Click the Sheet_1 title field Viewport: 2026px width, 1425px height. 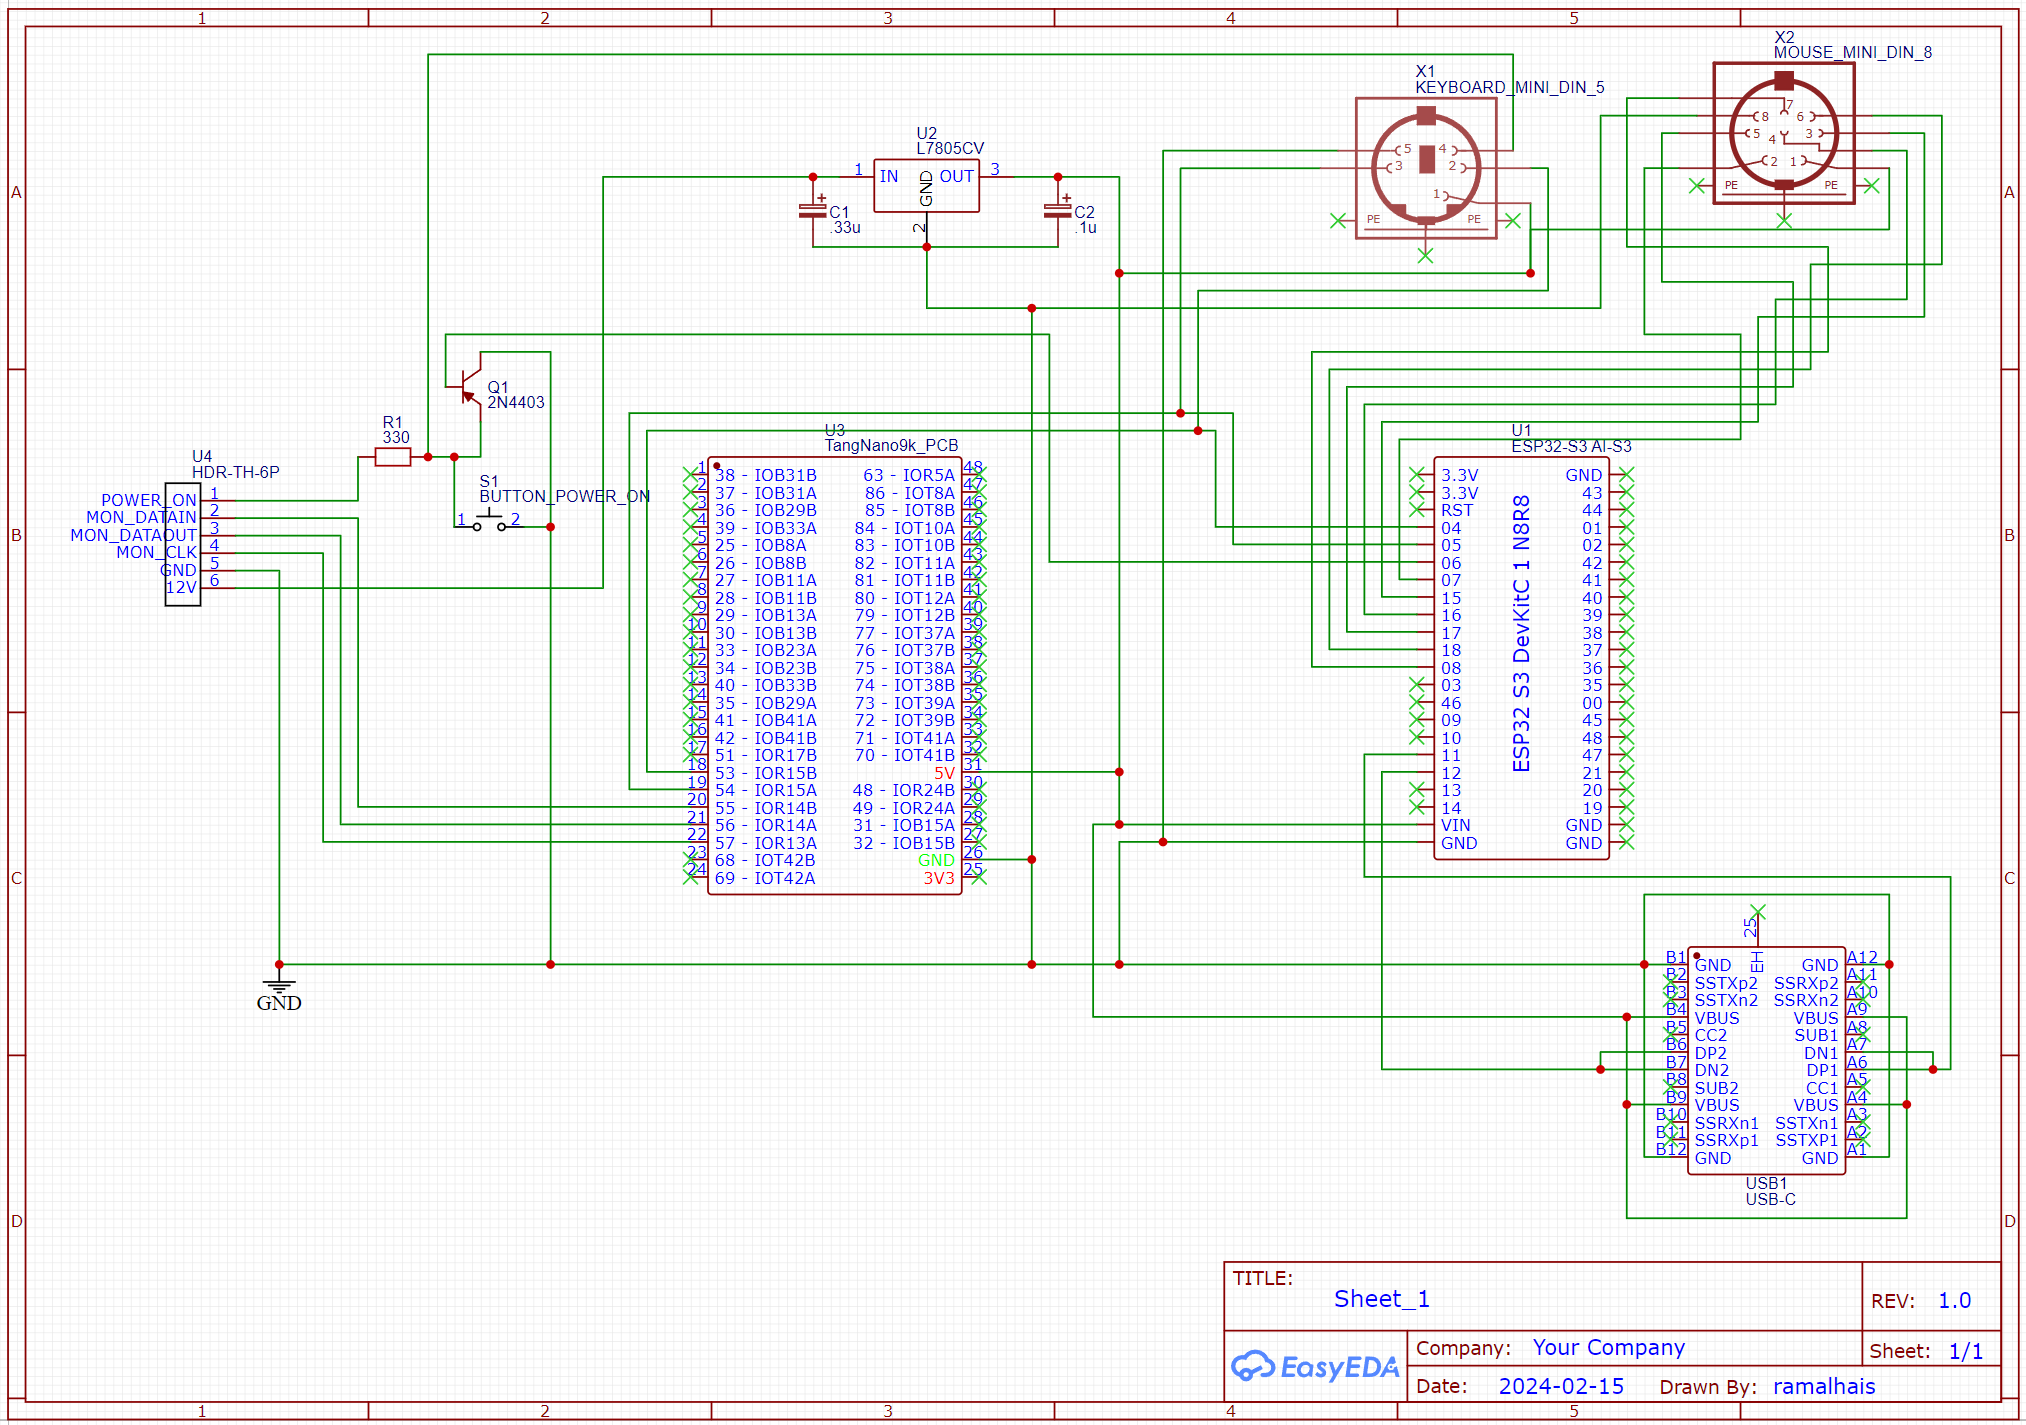(1381, 1299)
